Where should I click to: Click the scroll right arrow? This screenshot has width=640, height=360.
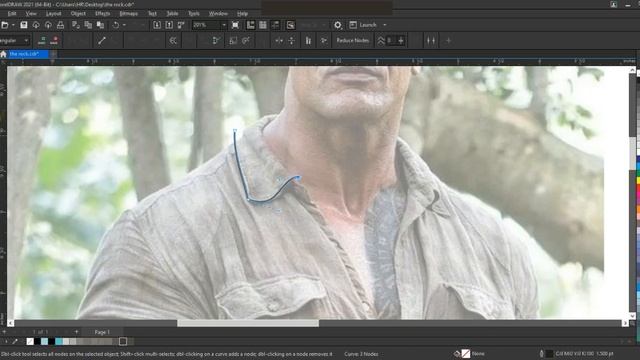click(625, 323)
